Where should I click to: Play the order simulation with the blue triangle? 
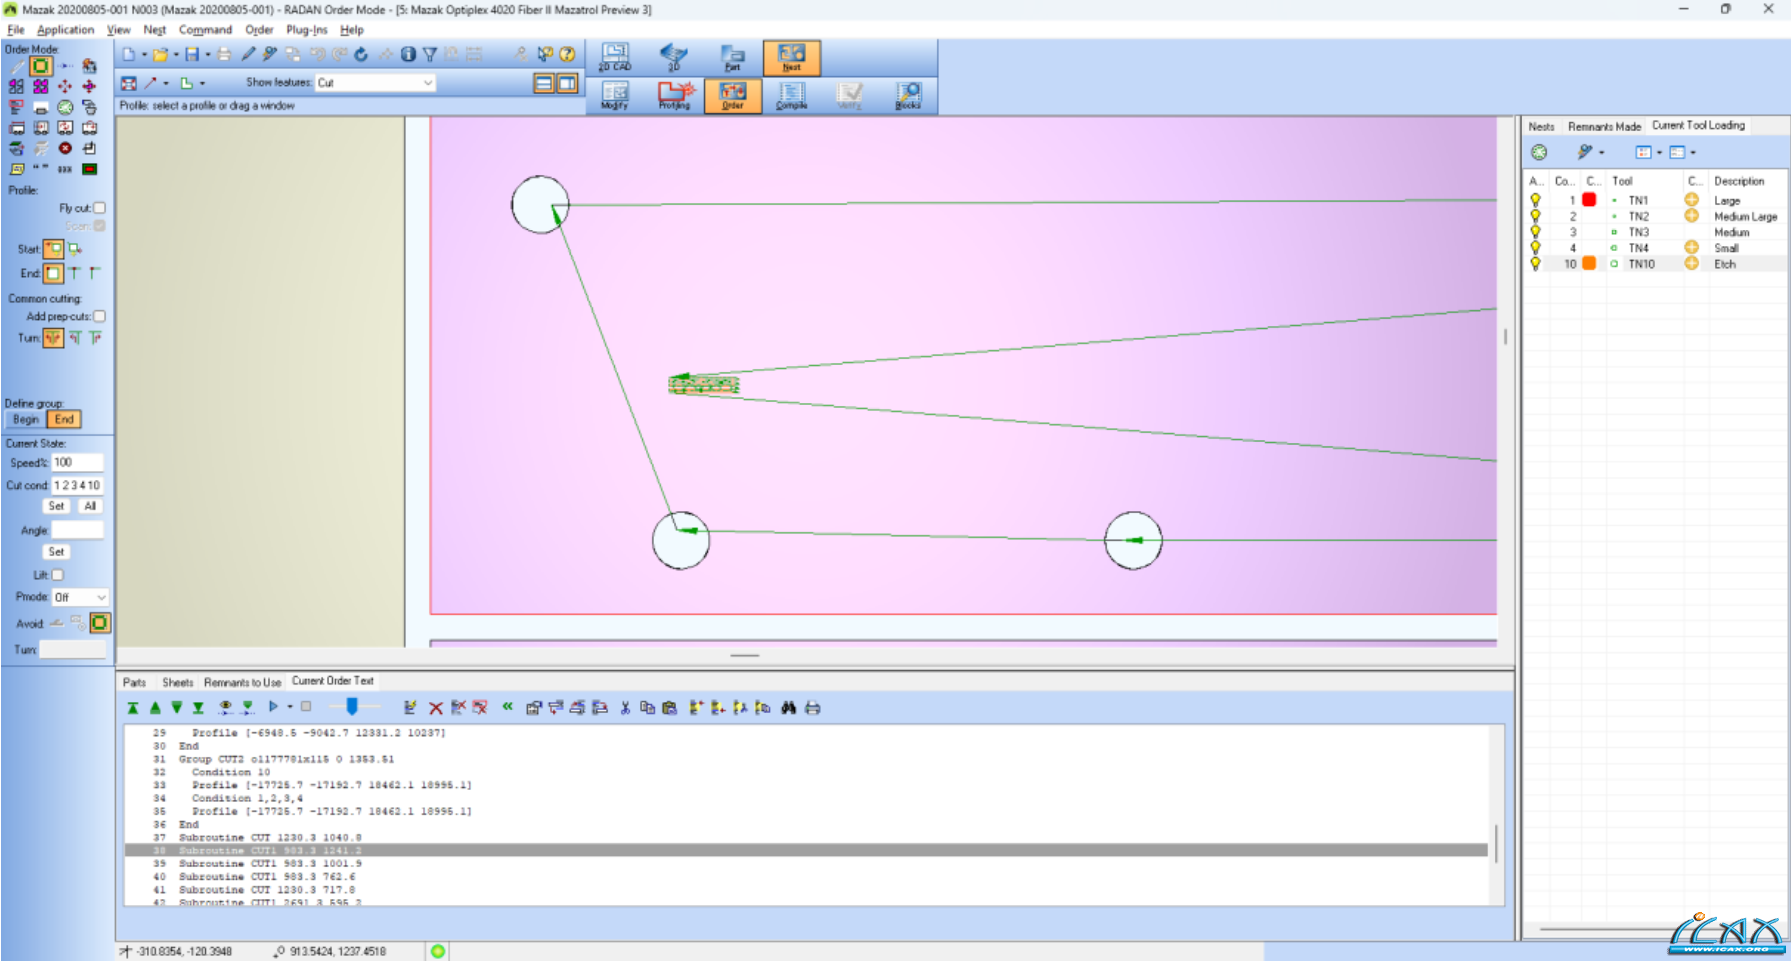click(x=273, y=707)
